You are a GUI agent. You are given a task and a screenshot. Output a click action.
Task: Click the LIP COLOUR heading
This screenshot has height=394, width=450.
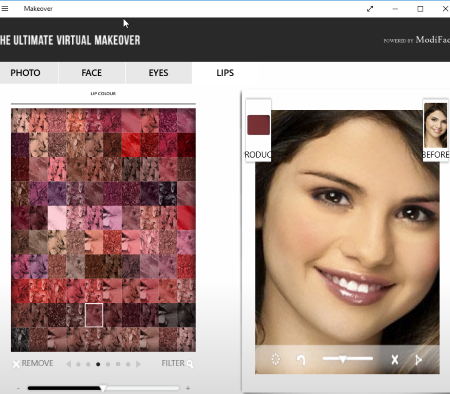103,93
